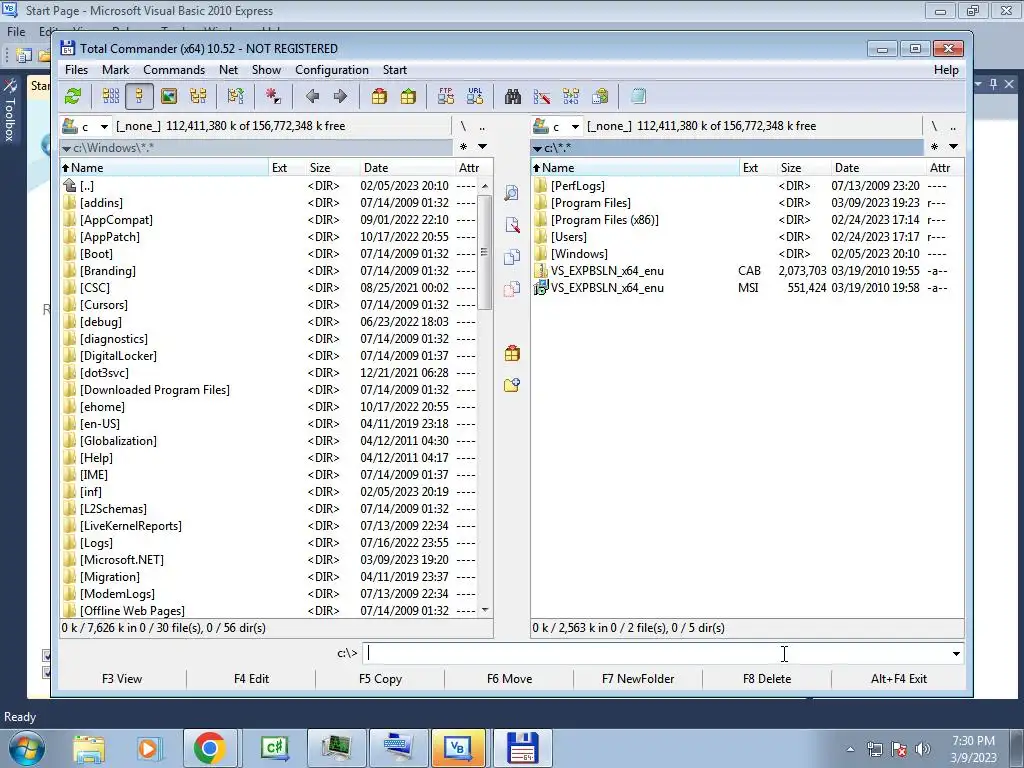Screen dimensions: 1024x768
Task: Go to root with left panel backslash button
Action: coord(463,126)
